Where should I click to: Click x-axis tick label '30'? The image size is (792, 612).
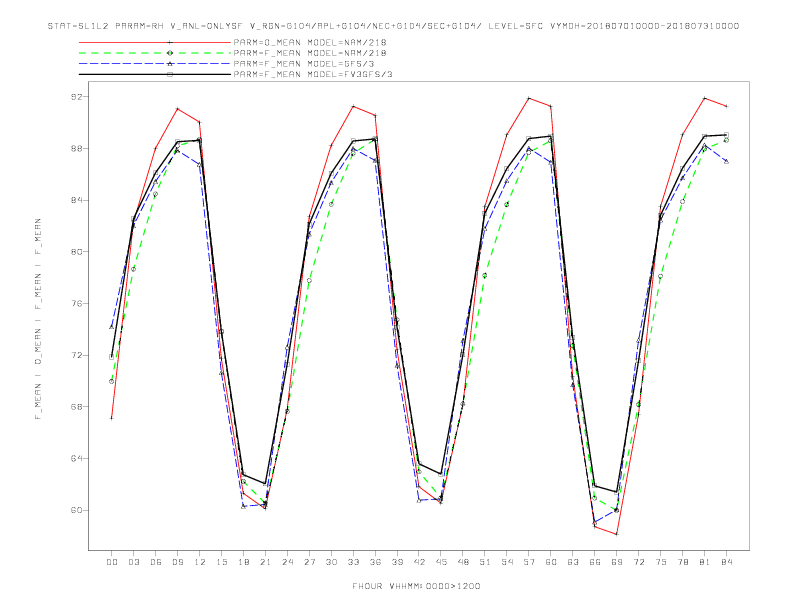[x=331, y=562]
